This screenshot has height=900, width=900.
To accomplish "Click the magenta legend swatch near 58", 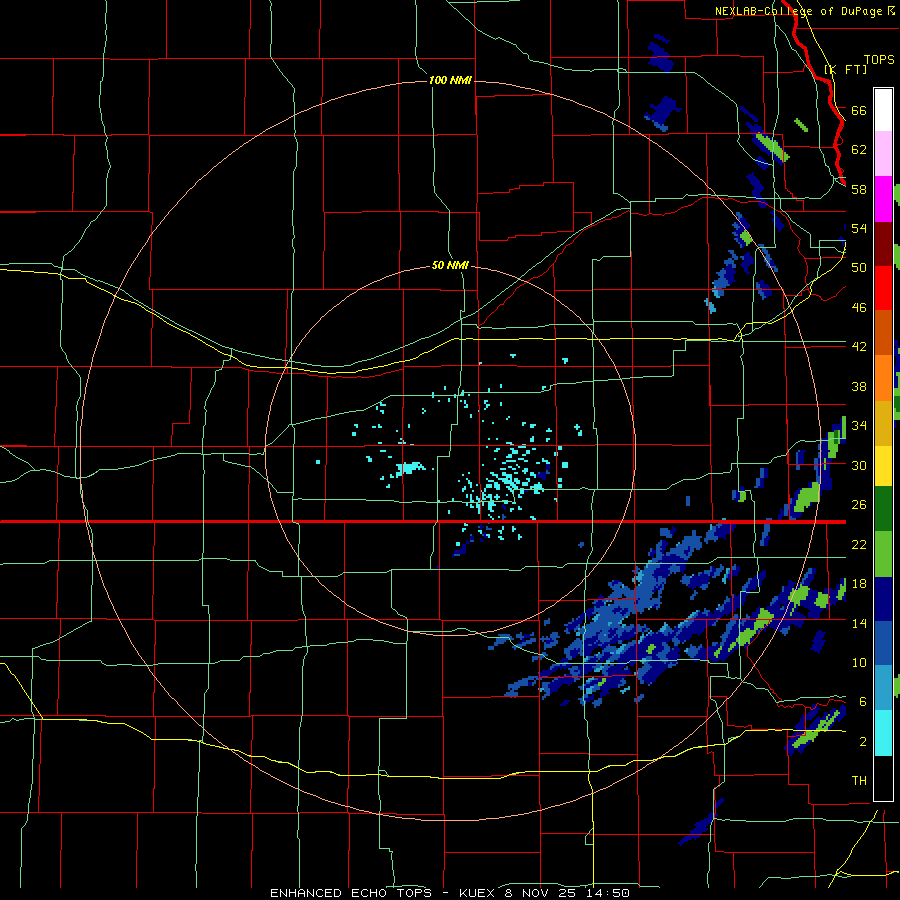I will 883,199.
